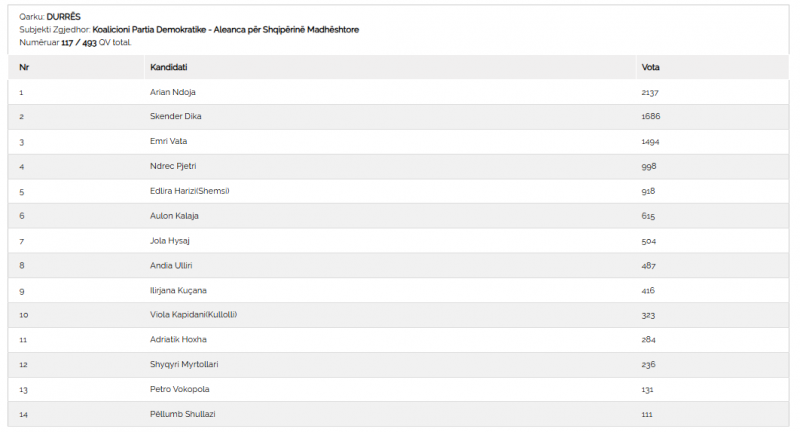Select Edlira Harizi(Shemsi) entry
Viewport: 800px width, 432px height.
pyautogui.click(x=189, y=191)
